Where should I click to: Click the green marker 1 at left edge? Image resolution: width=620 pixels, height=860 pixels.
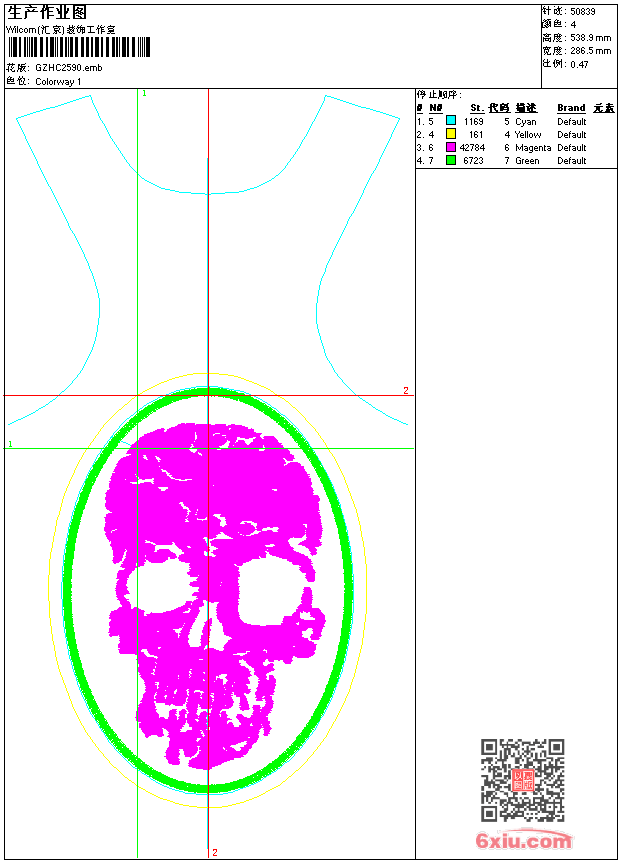coord(10,443)
